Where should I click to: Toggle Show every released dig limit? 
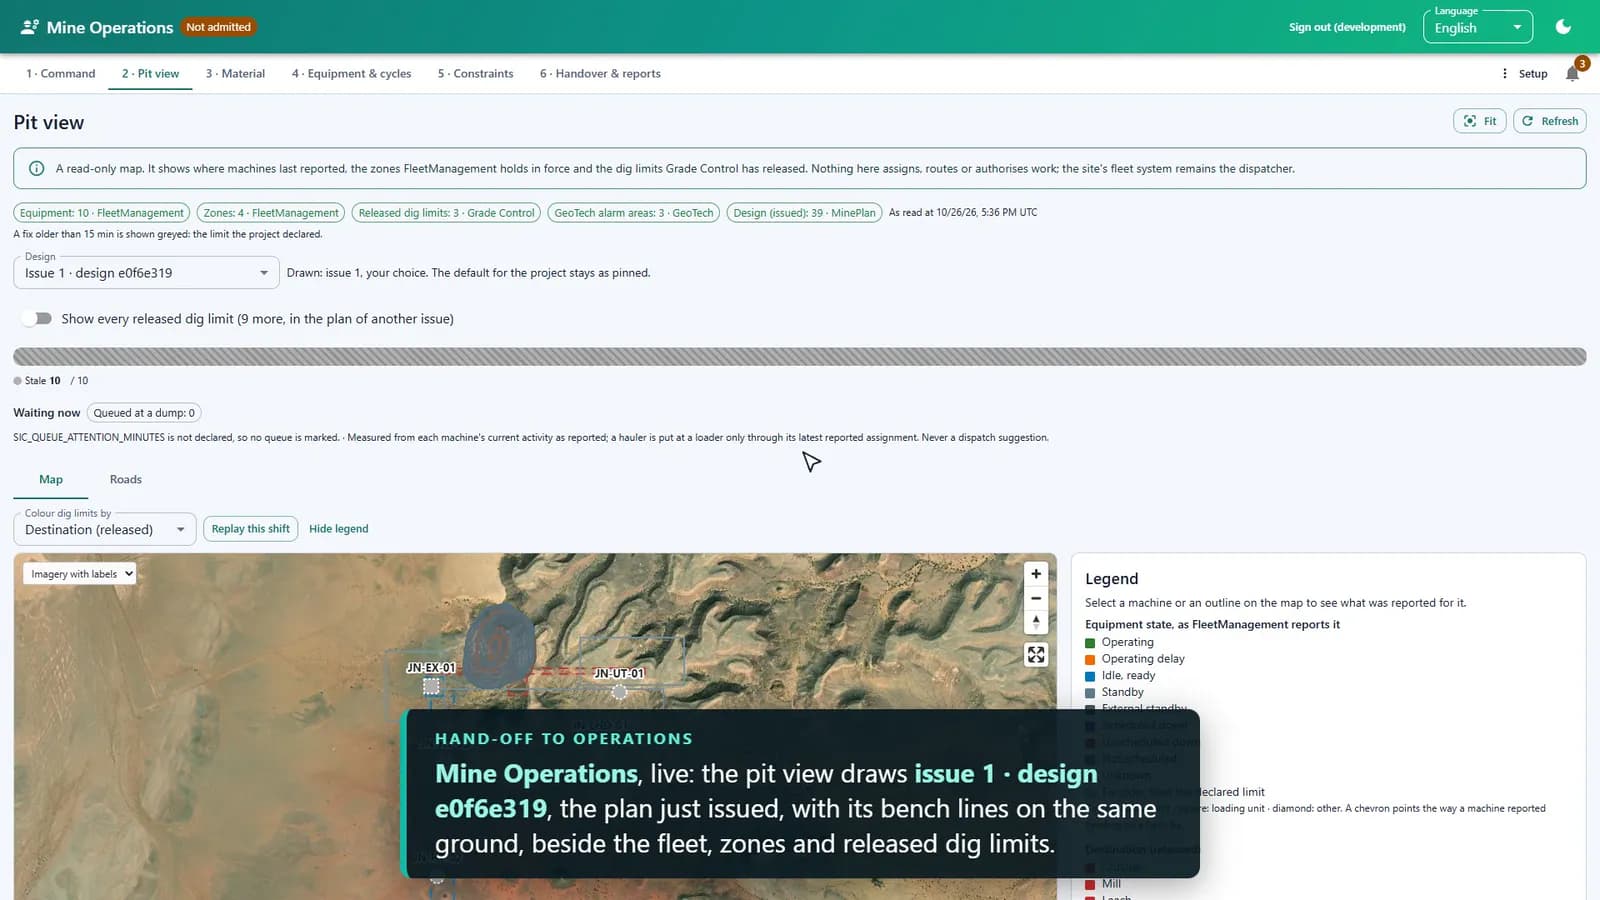pos(37,319)
